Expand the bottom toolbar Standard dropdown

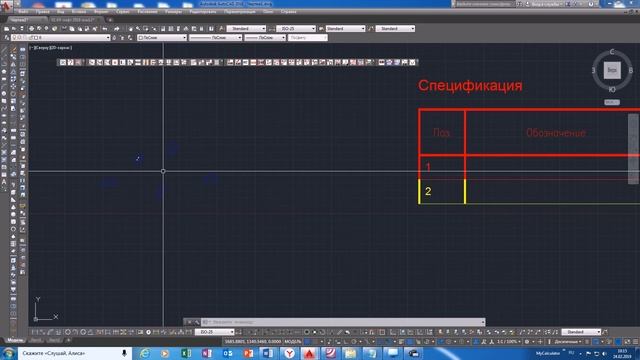(598, 332)
